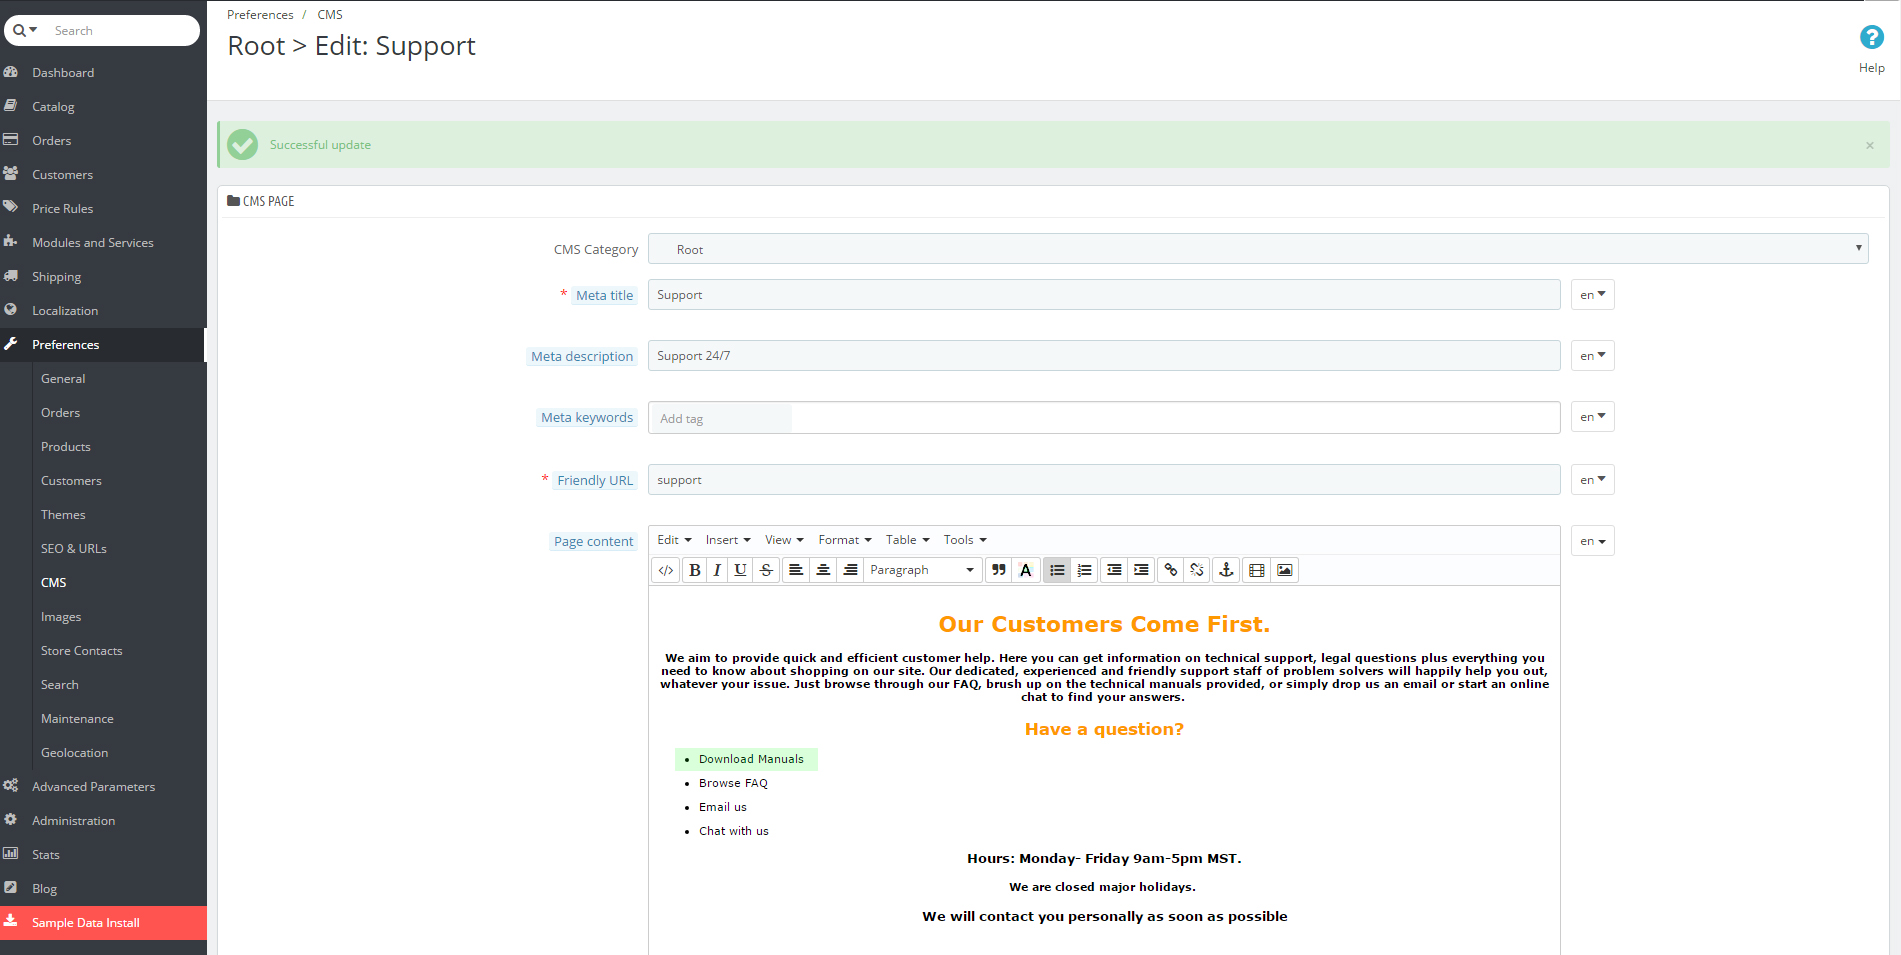Open Advanced Parameters menu
This screenshot has height=955, width=1901.
click(x=93, y=786)
